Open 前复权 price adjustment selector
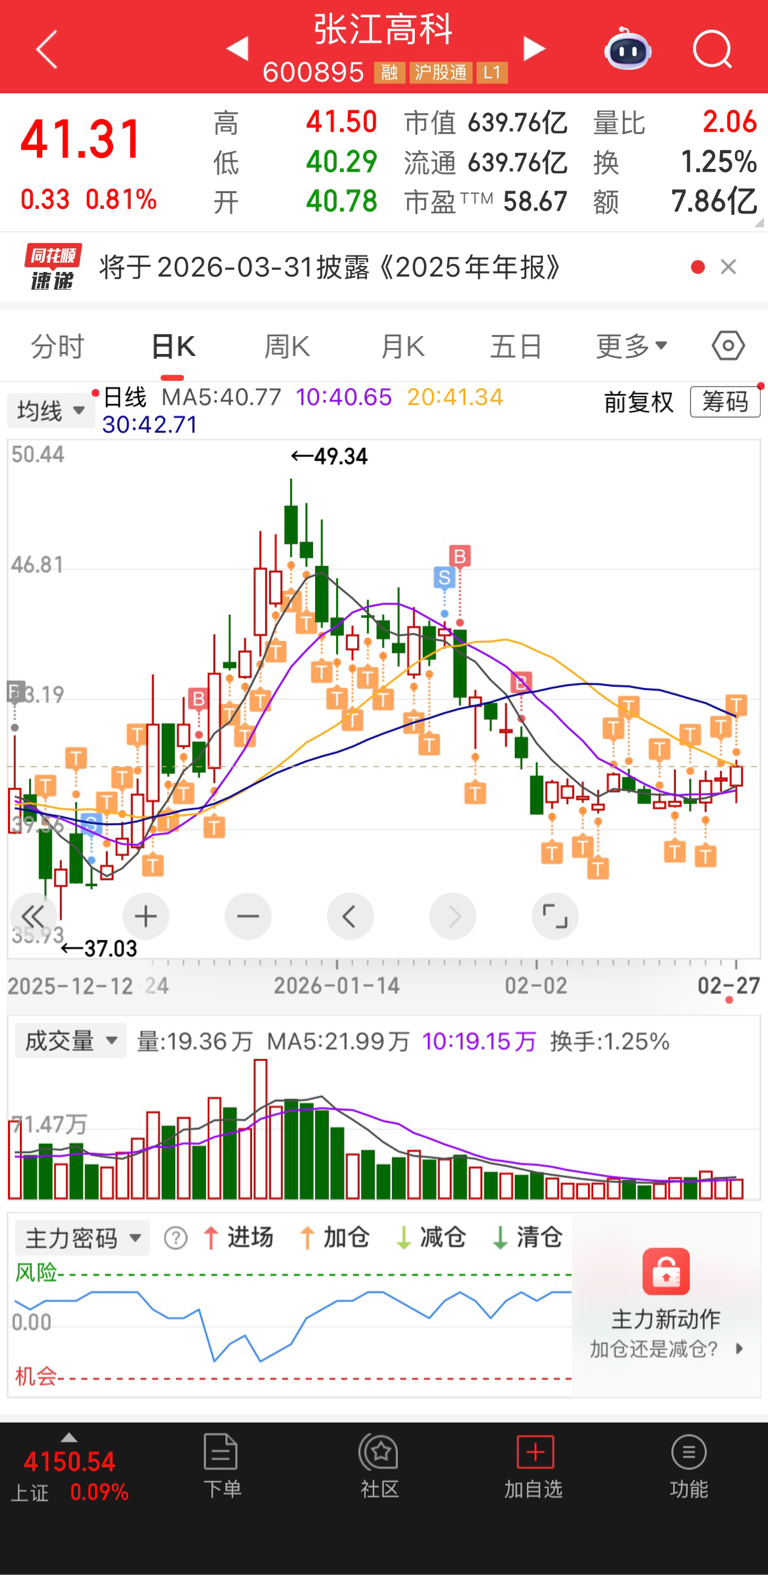 (639, 402)
